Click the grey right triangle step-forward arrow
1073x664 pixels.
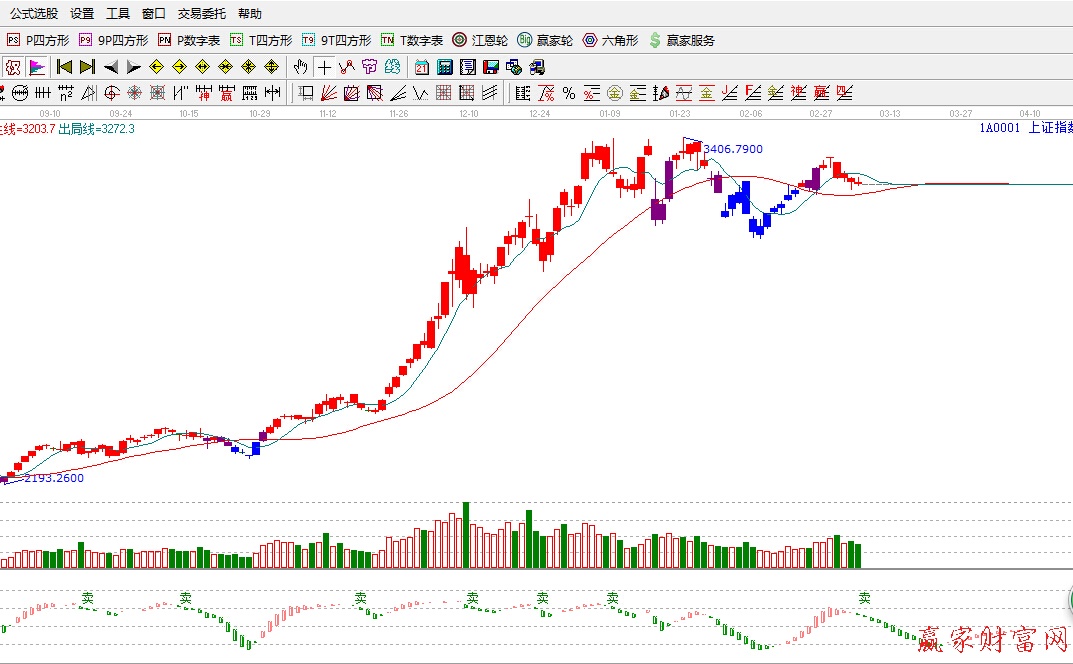[x=133, y=67]
